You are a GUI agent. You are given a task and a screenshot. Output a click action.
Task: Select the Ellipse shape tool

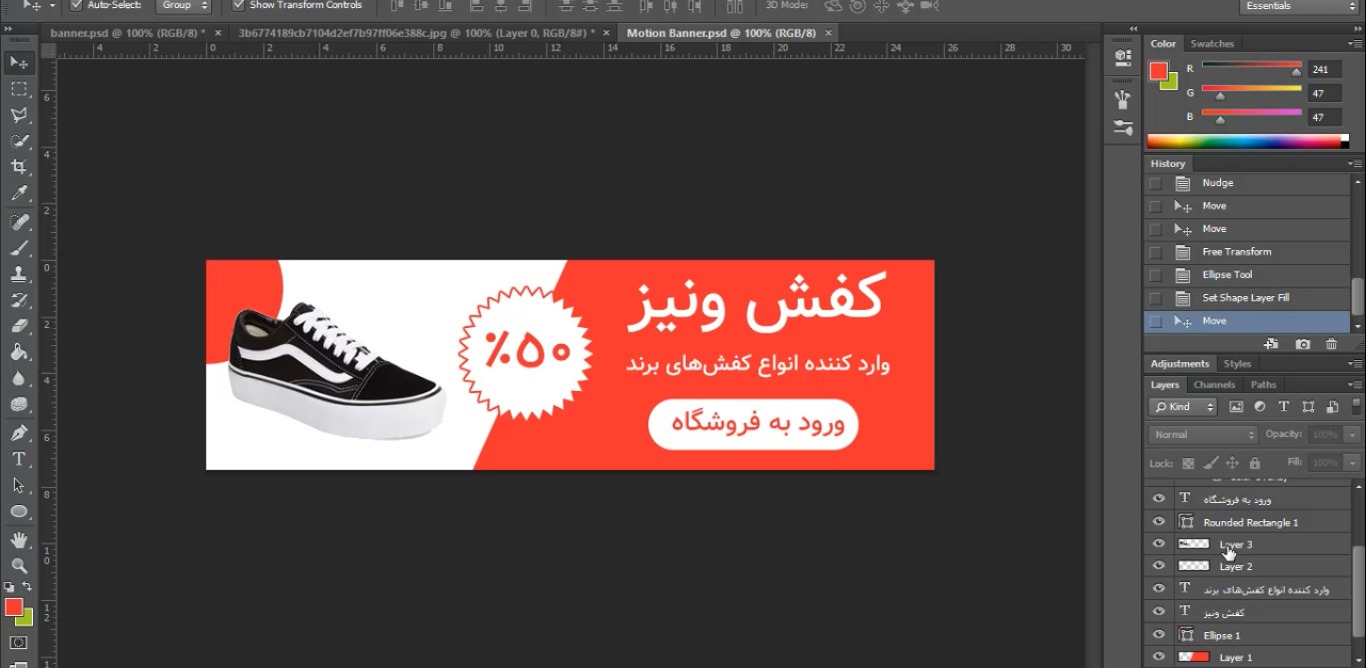pos(19,511)
